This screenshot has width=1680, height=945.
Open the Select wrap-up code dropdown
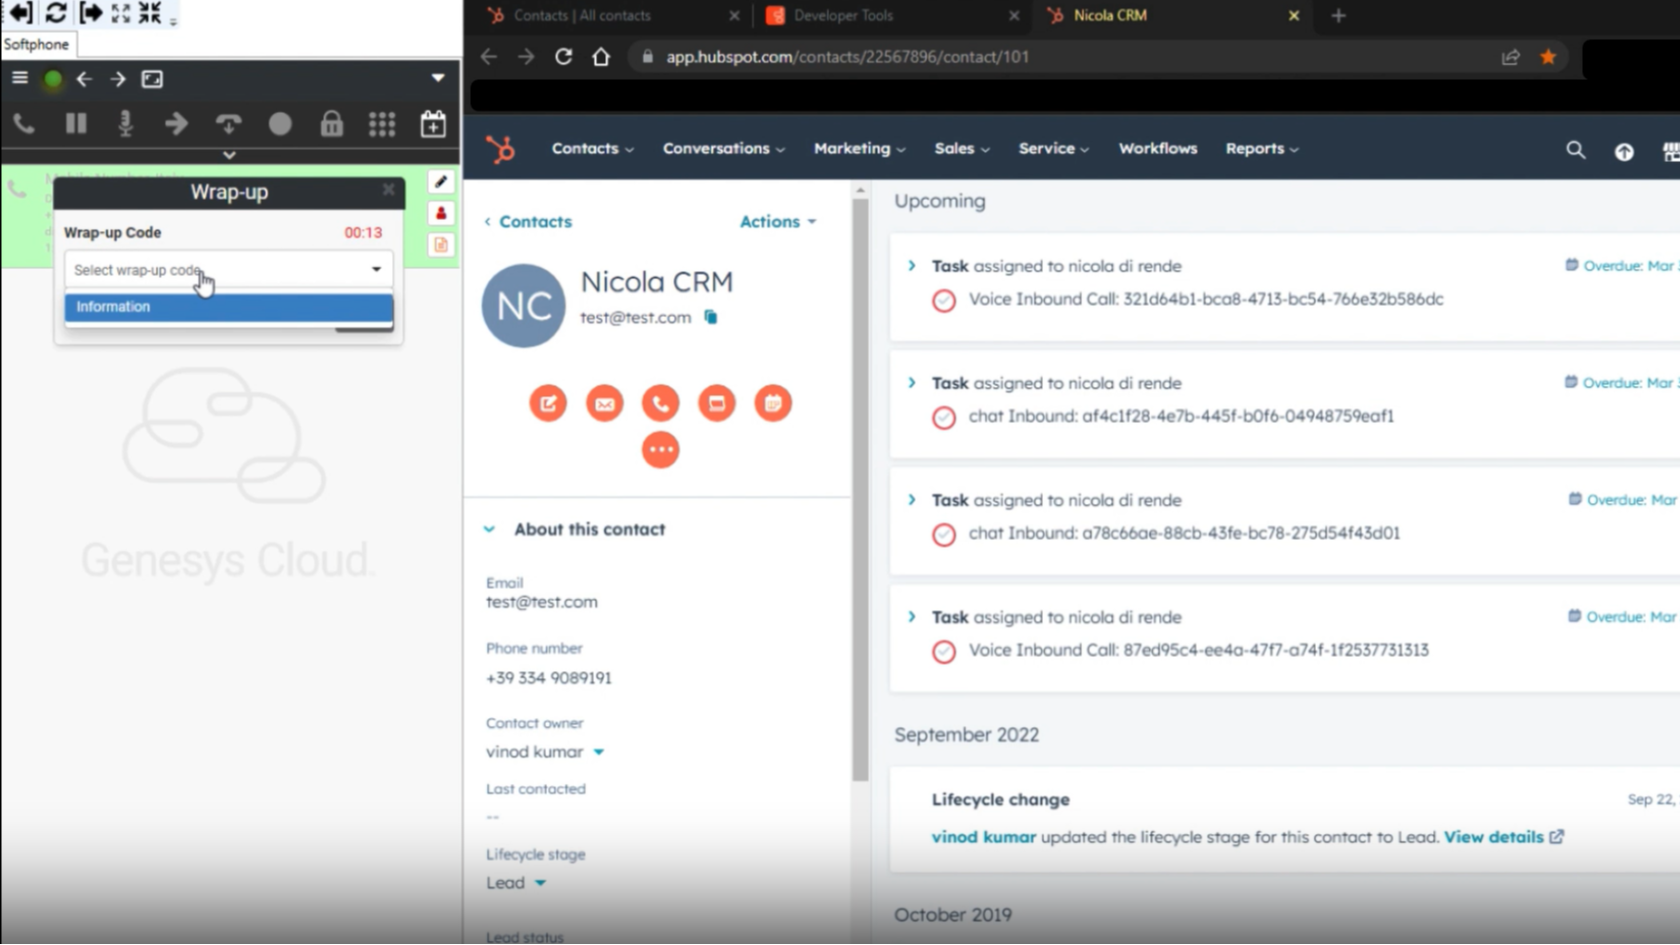click(228, 269)
